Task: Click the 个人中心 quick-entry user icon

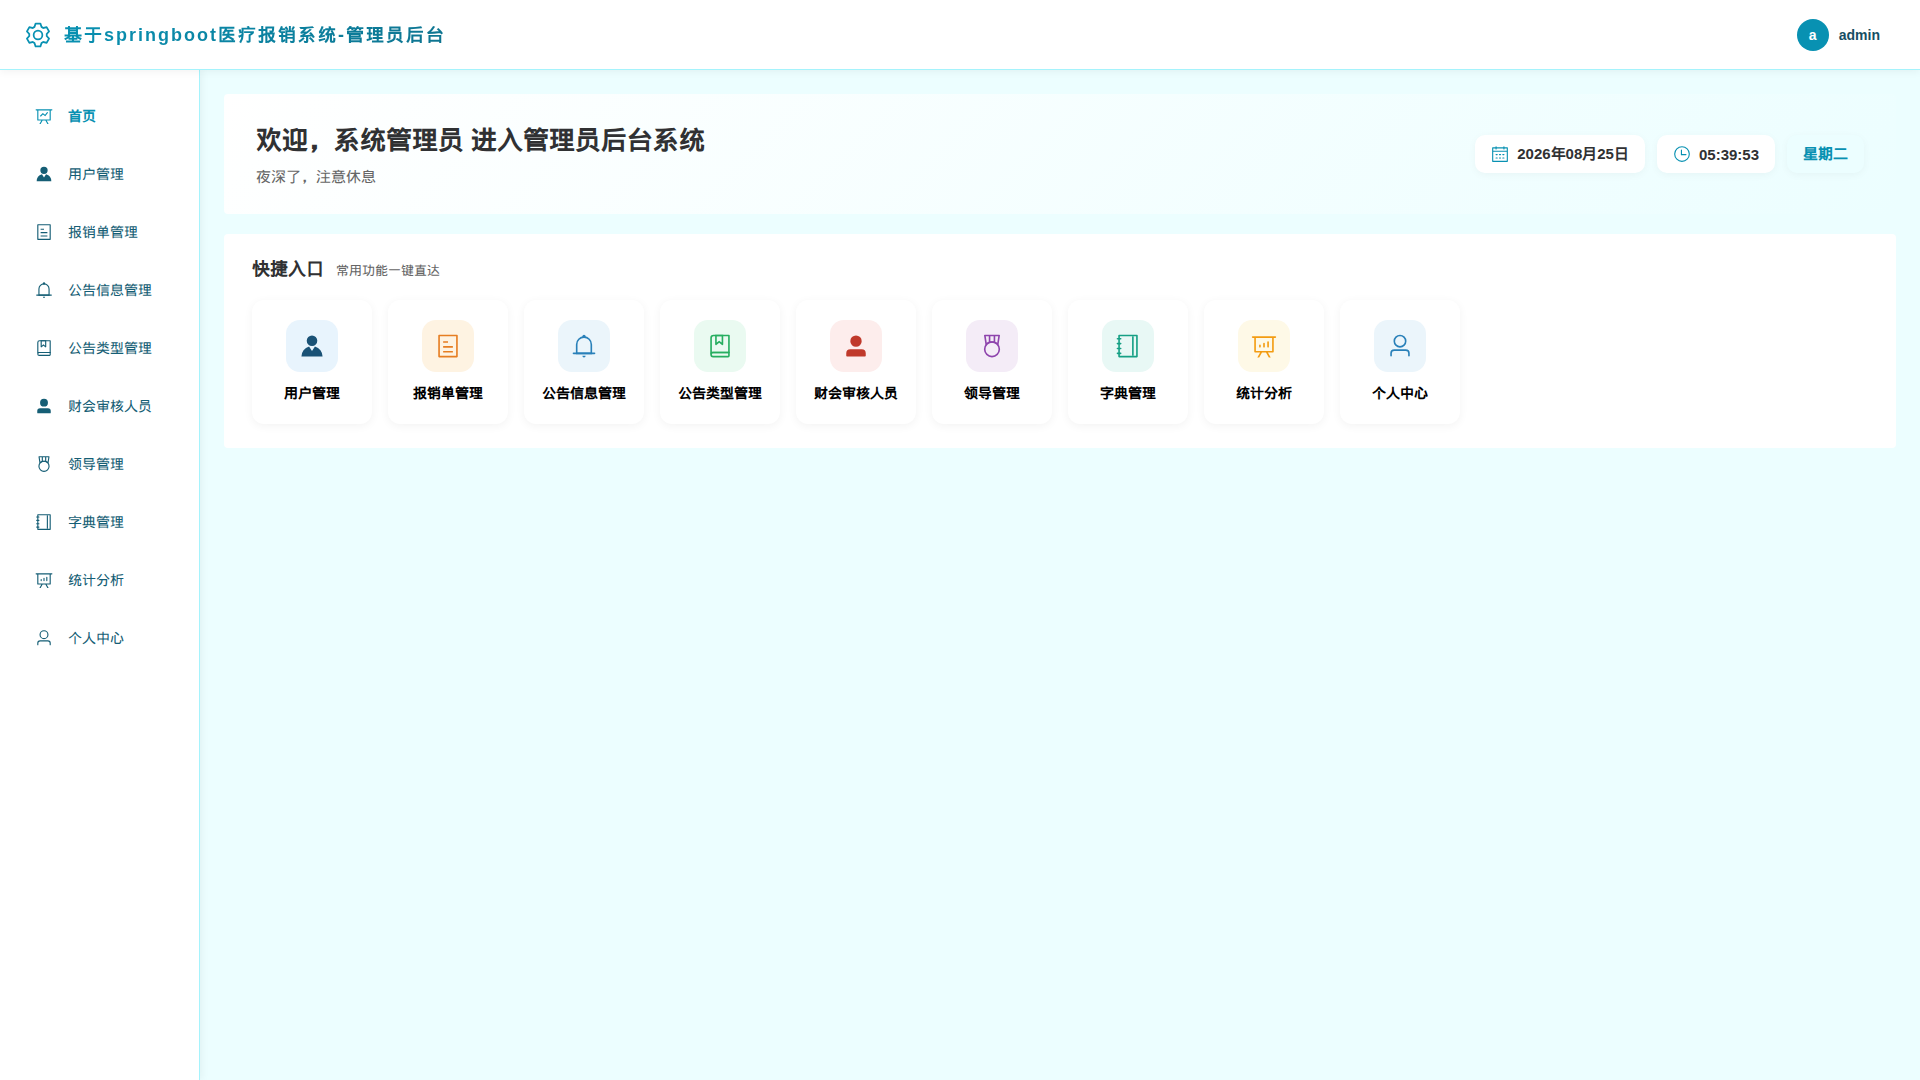Action: click(1400, 346)
